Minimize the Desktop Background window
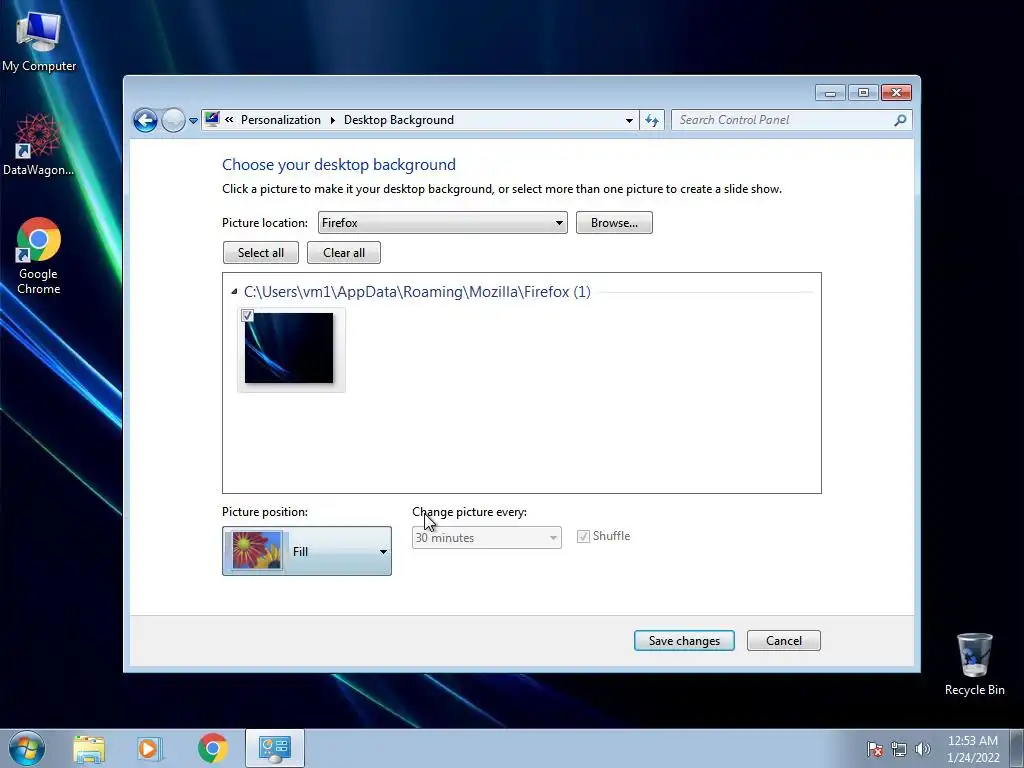 (x=830, y=93)
